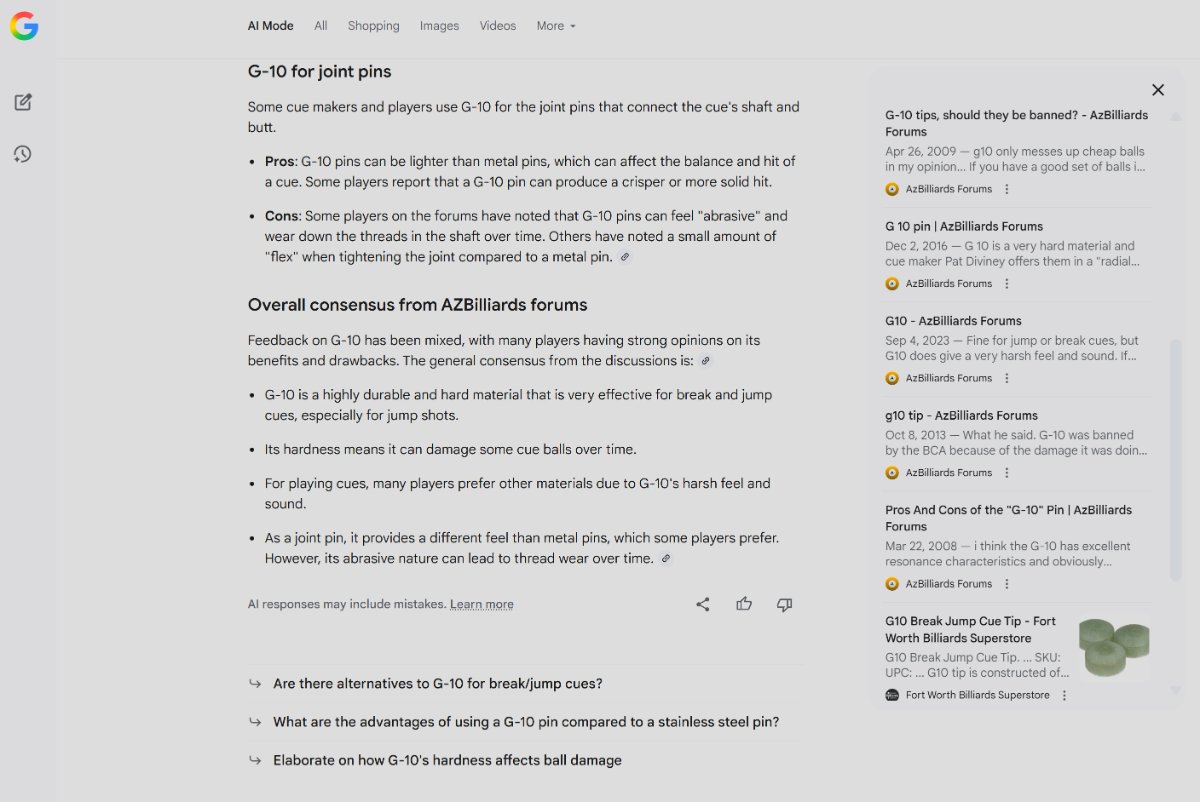
Task: Open source link icon after thread wear sentence
Action: coord(666,559)
